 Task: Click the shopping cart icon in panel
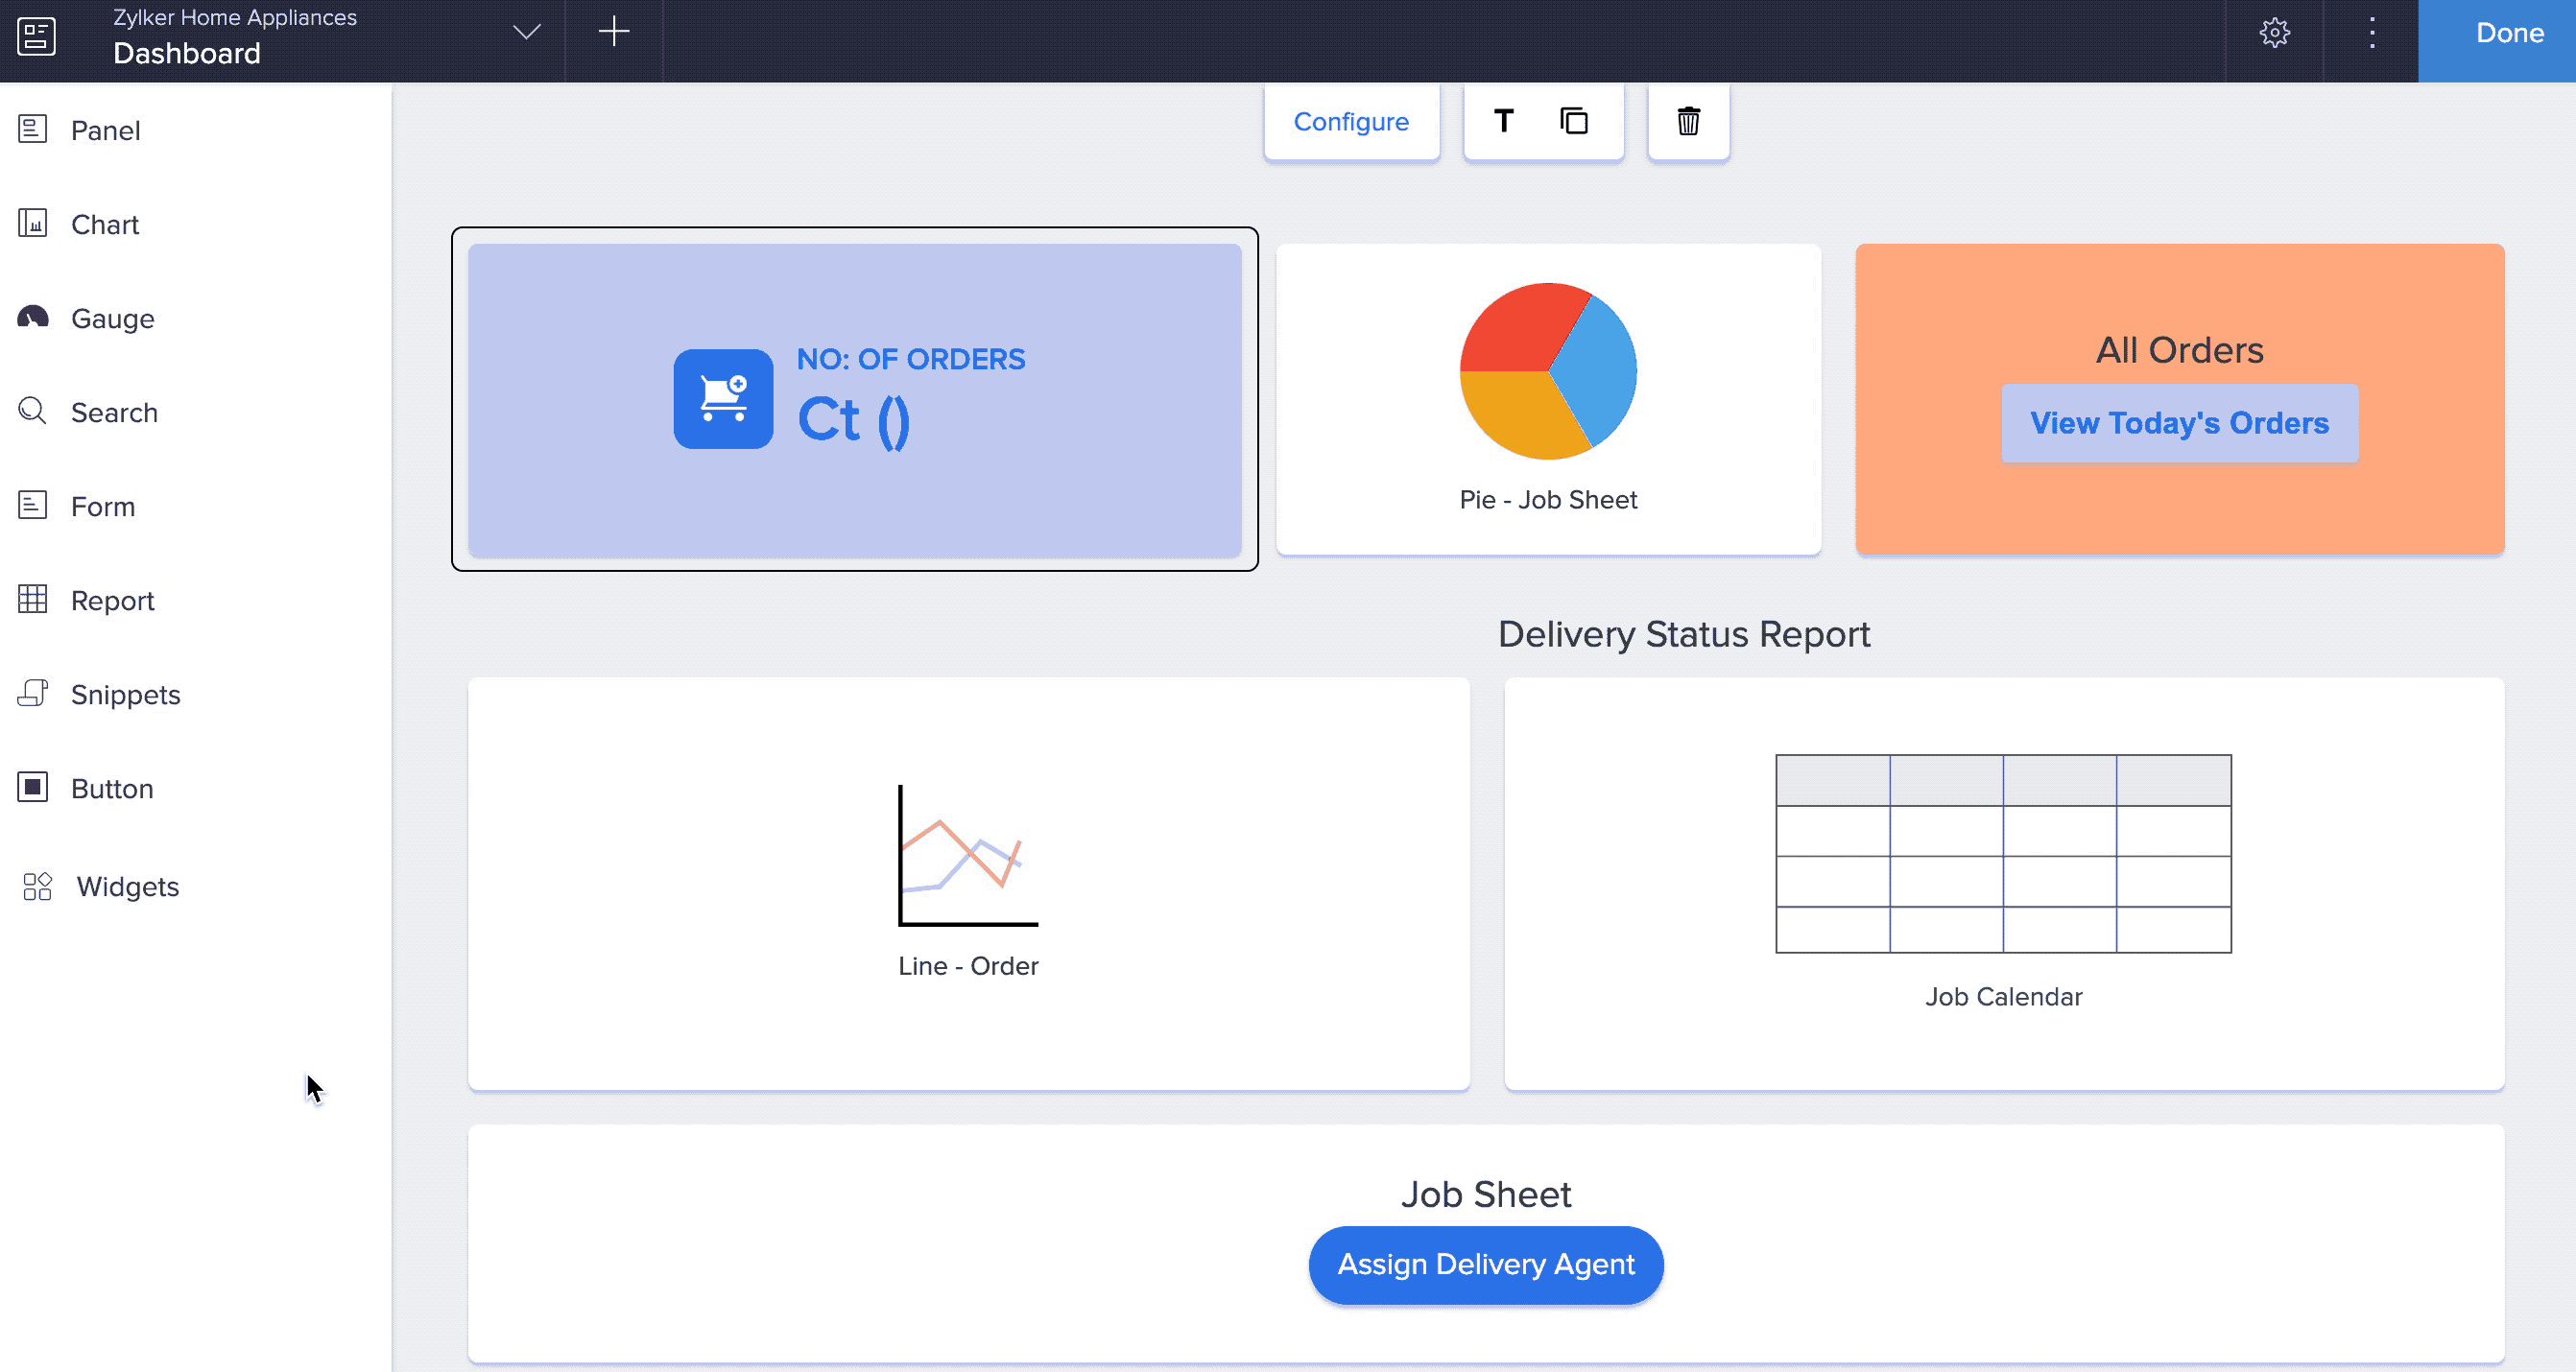pyautogui.click(x=723, y=399)
